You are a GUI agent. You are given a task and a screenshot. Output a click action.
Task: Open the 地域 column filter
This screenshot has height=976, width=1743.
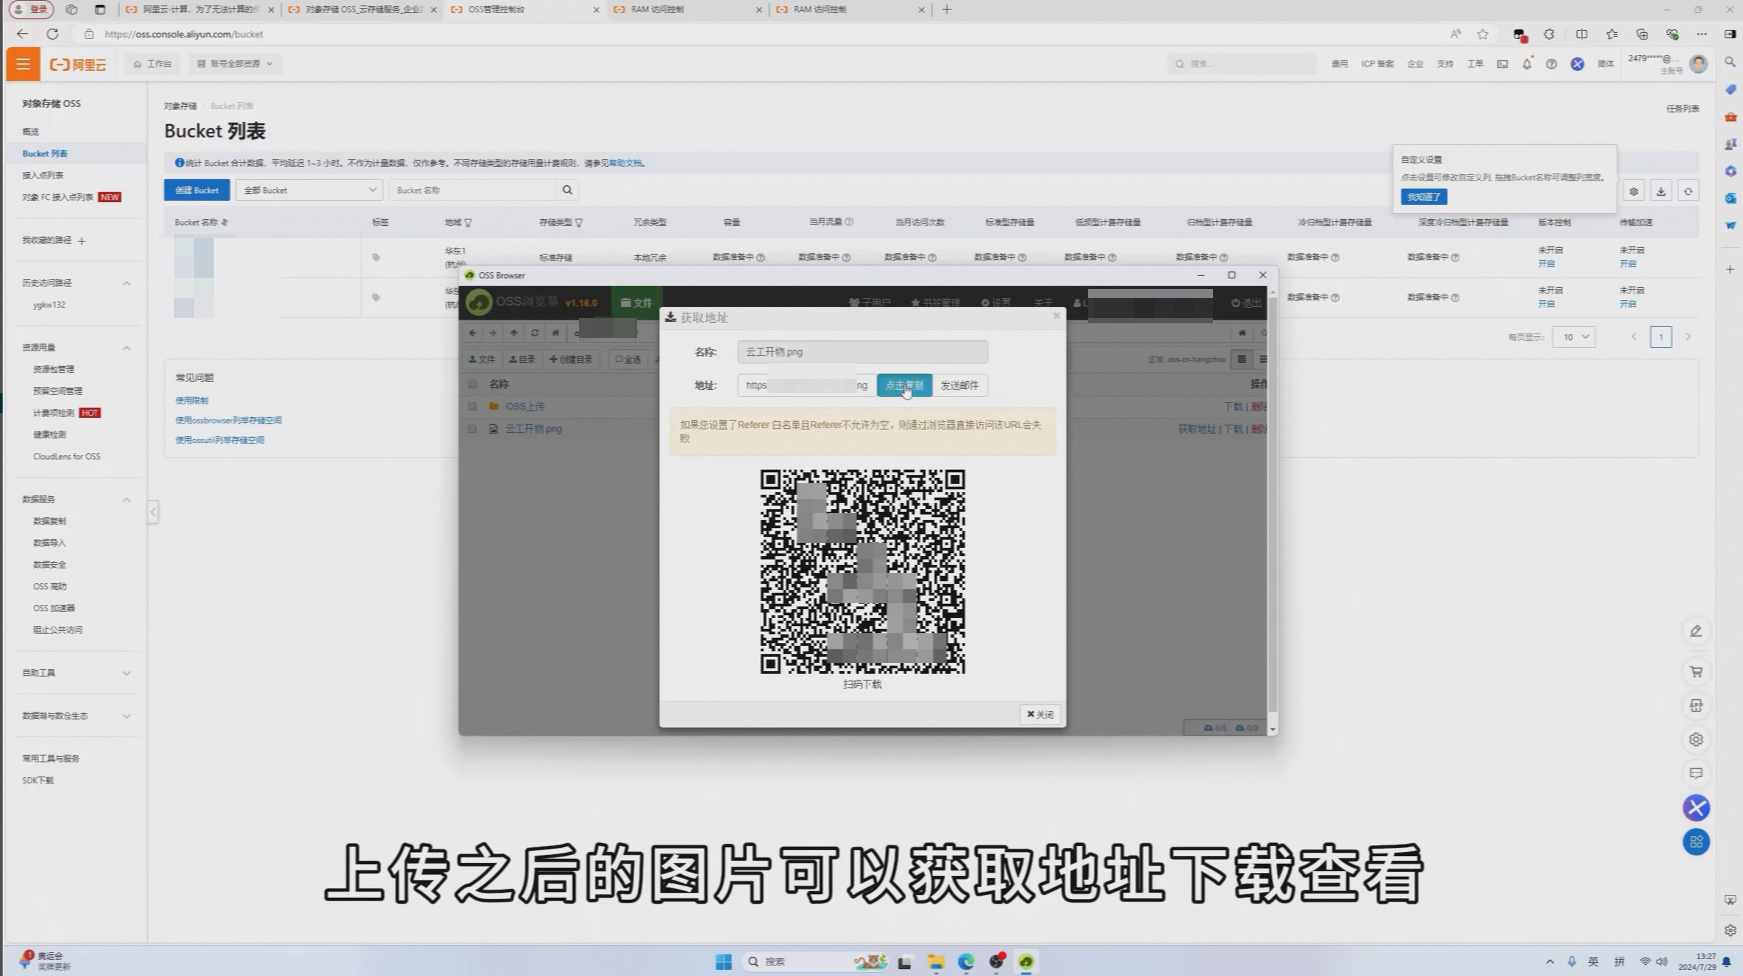(x=468, y=223)
